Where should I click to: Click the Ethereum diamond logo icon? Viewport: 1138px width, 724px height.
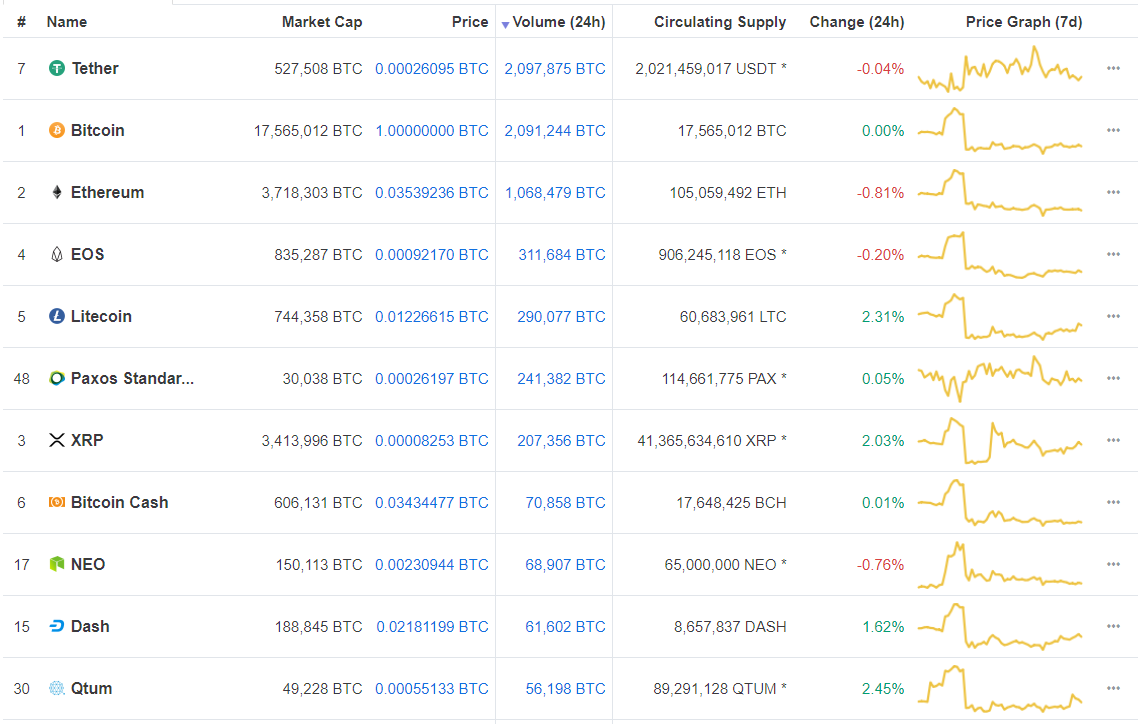pyautogui.click(x=57, y=192)
